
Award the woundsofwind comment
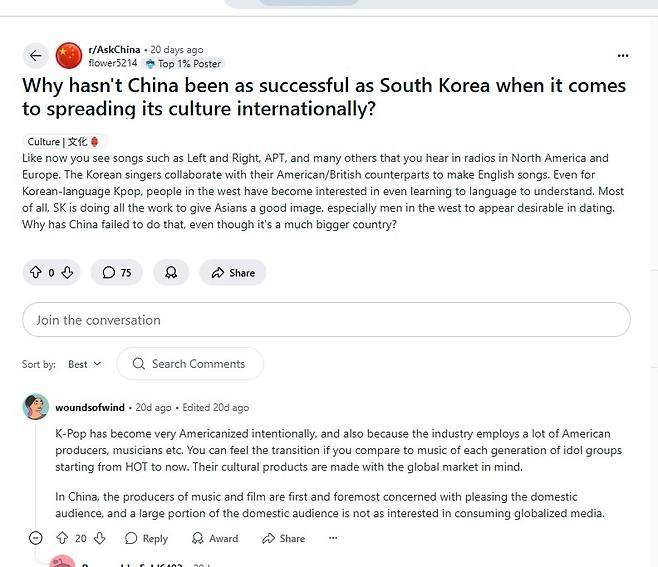point(215,538)
